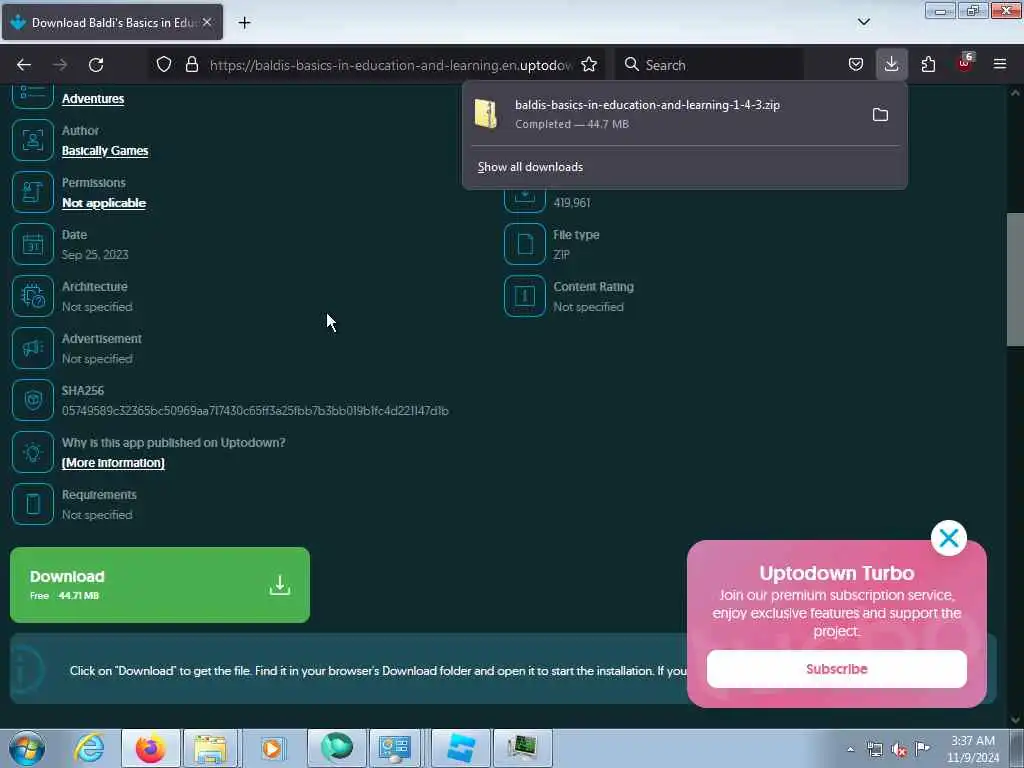This screenshot has height=768, width=1024.
Task: Open the tracking protection shield icon
Action: click(164, 65)
